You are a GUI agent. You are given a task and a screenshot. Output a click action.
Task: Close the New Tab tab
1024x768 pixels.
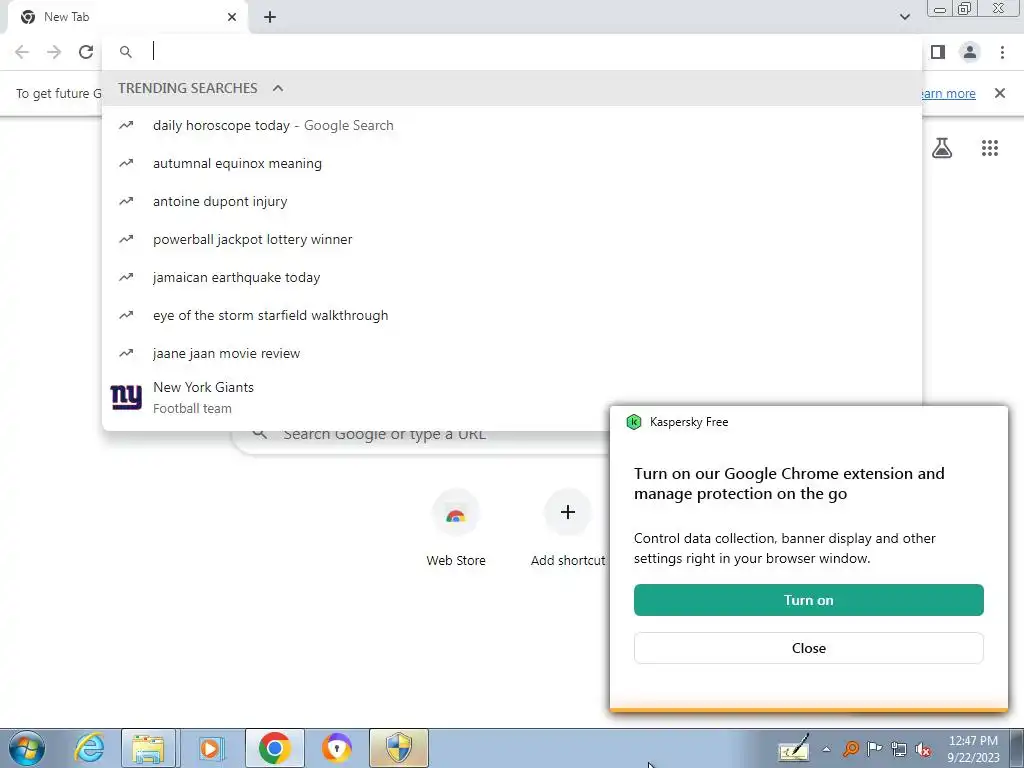click(x=232, y=17)
